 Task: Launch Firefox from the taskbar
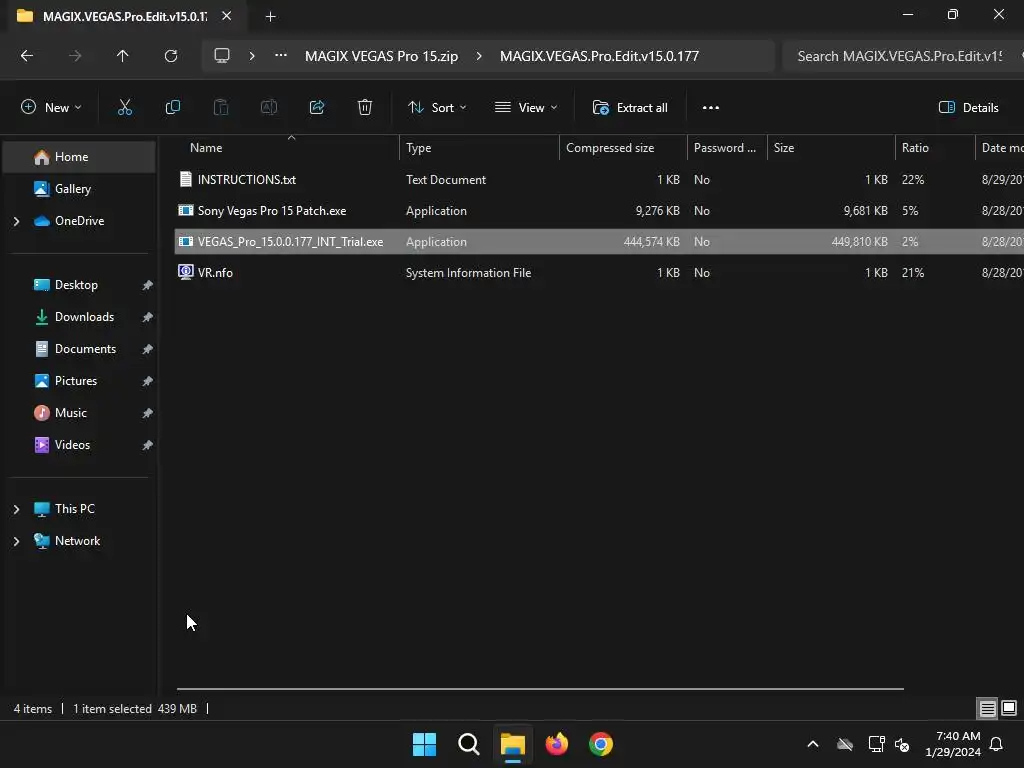coord(557,744)
